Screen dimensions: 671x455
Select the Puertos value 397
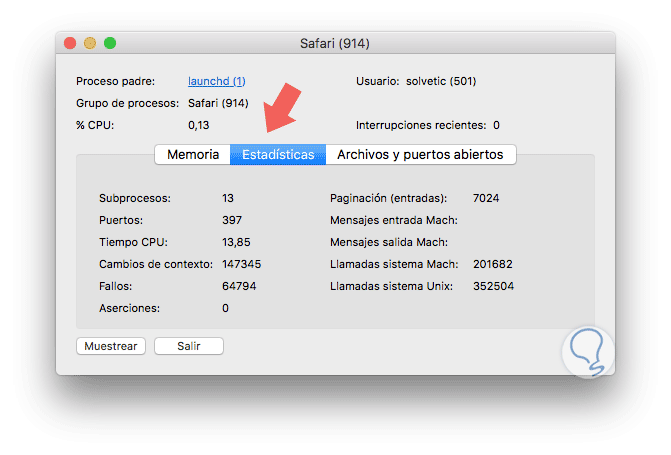[232, 220]
